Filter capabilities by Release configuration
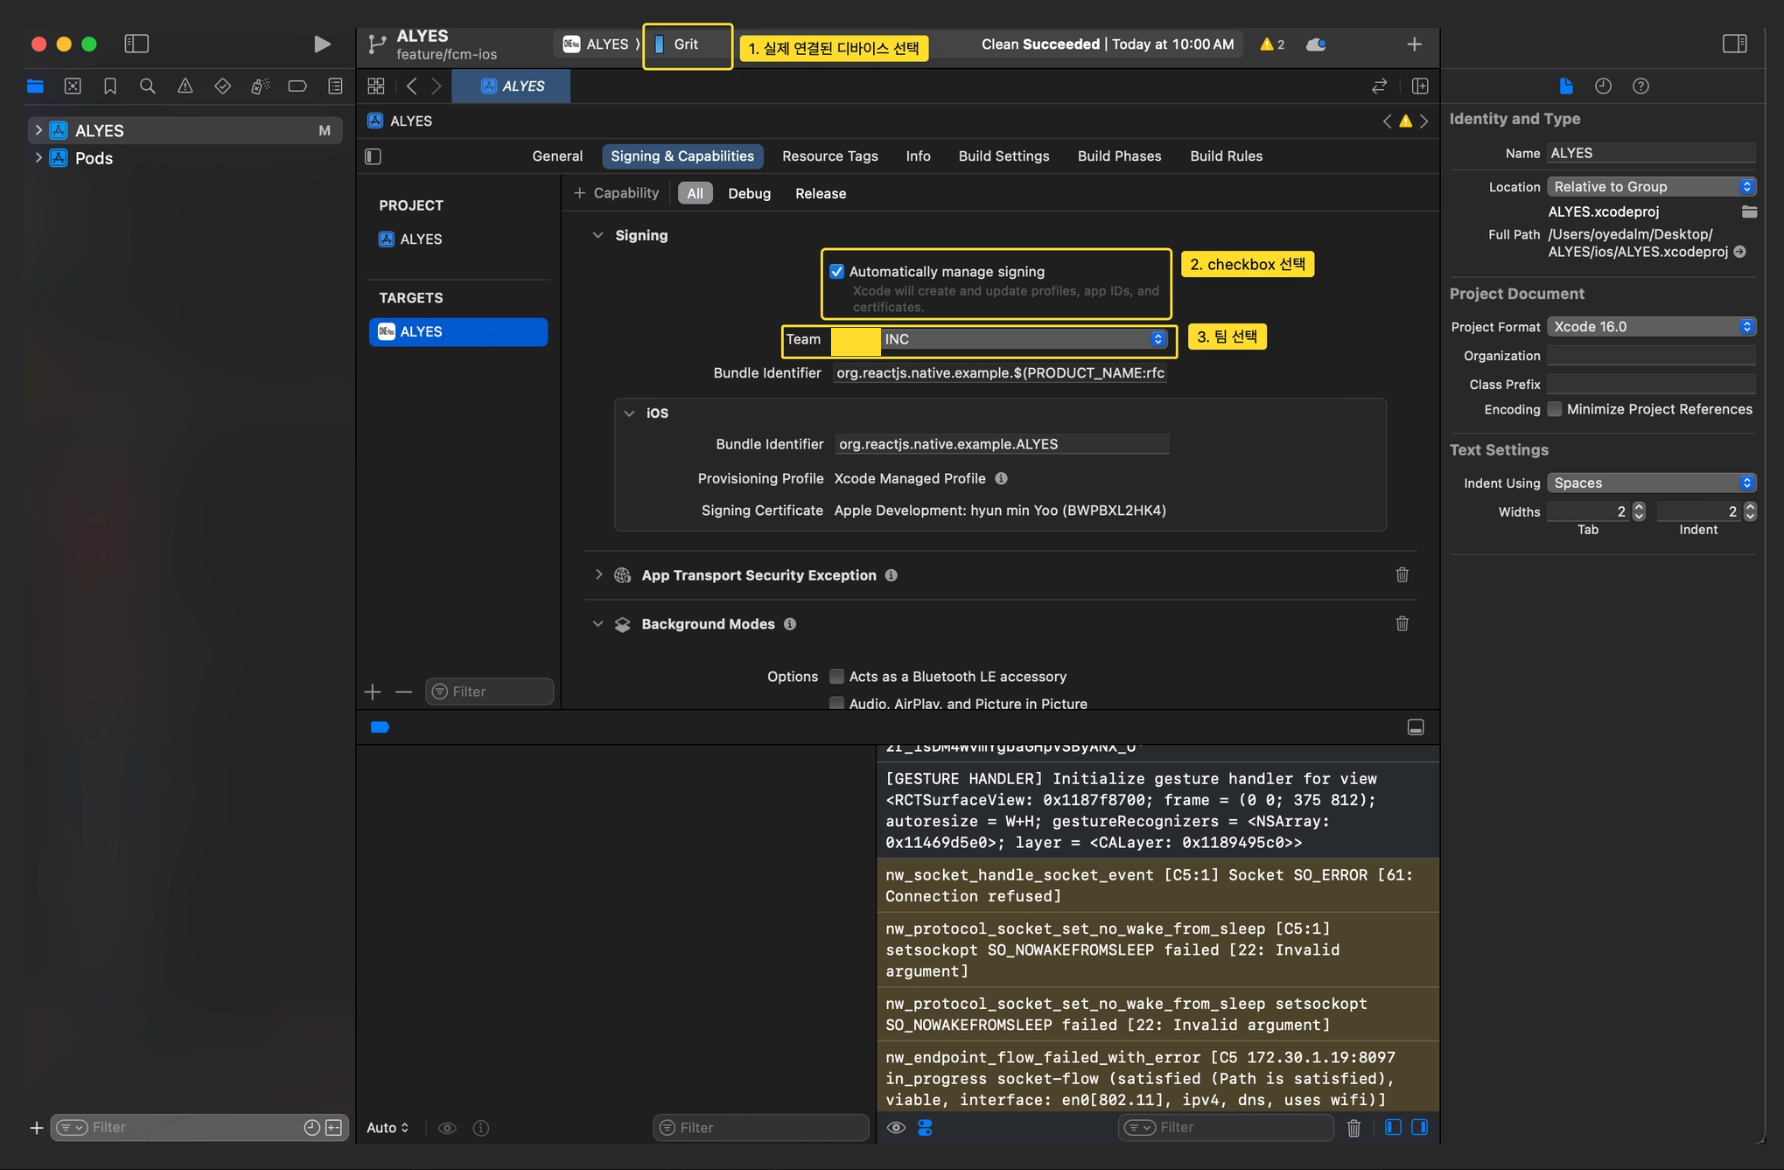The image size is (1784, 1170). click(821, 194)
